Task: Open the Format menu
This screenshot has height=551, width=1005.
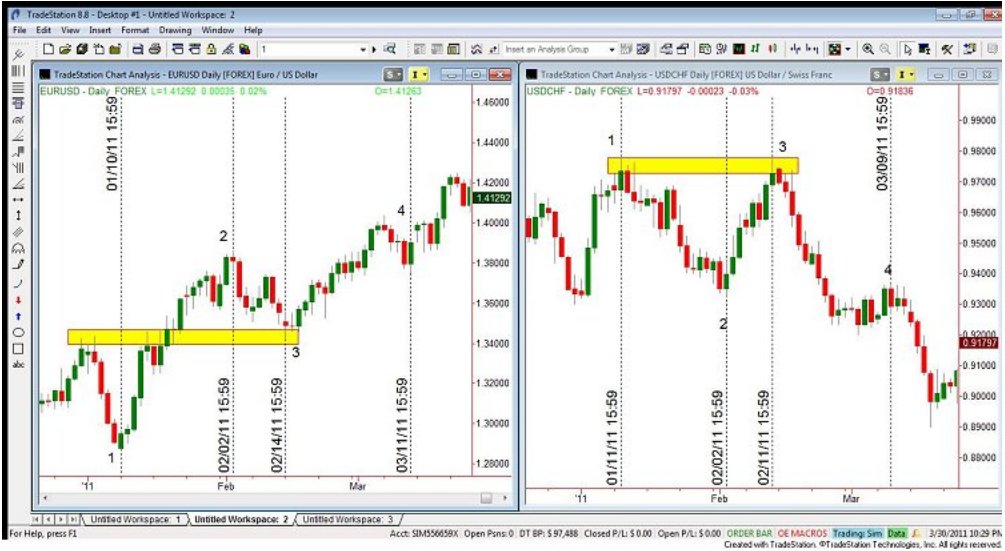Action: [135, 30]
